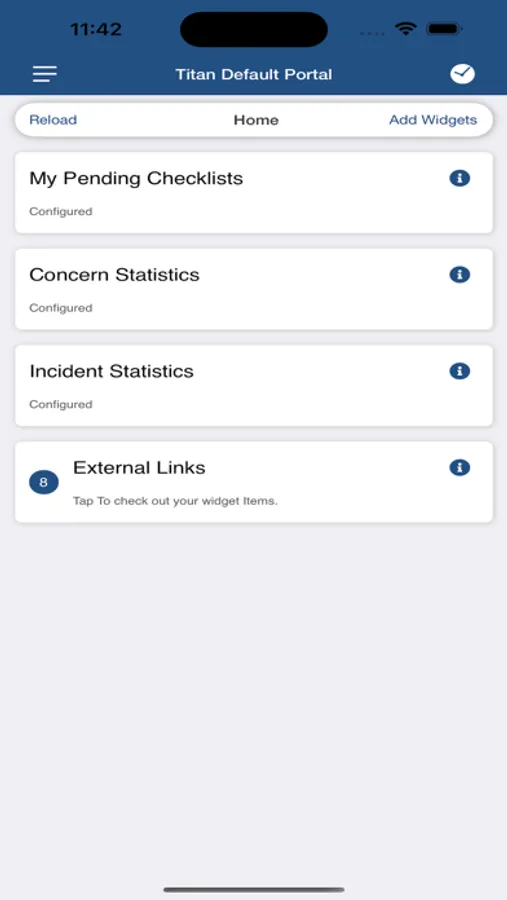507x900 pixels.
Task: Open info icon for Concern Statistics
Action: pyautogui.click(x=459, y=275)
